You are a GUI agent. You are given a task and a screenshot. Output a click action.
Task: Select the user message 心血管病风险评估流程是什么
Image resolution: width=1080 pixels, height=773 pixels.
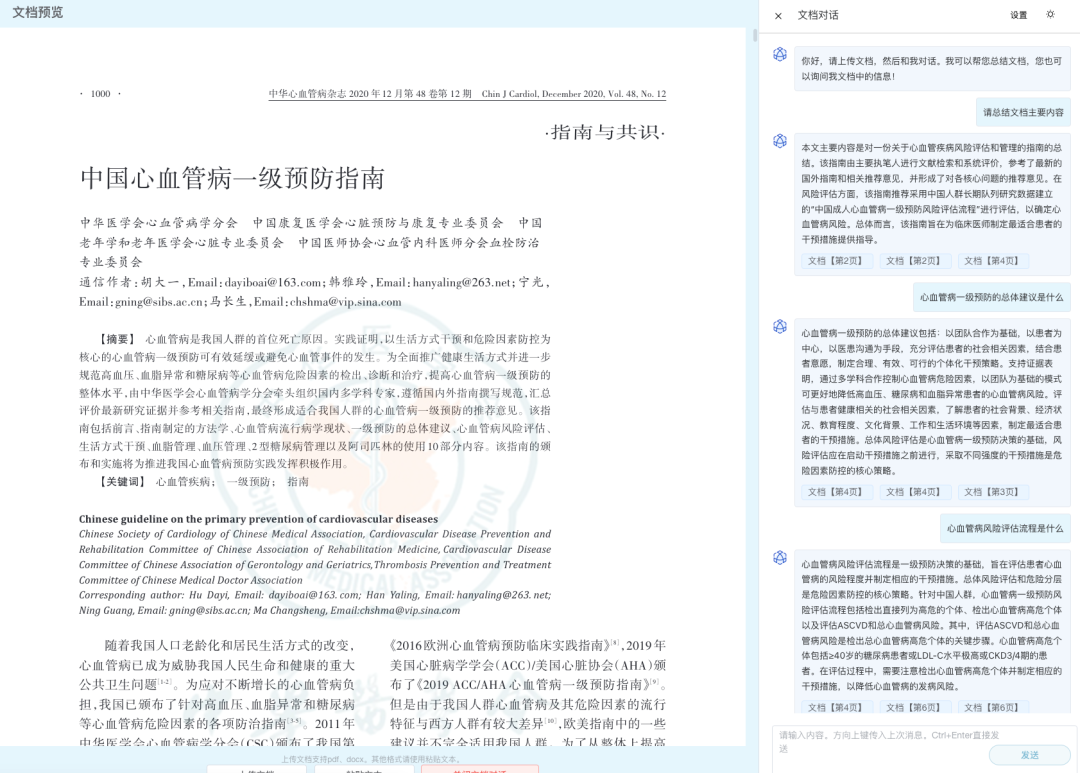point(1005,528)
